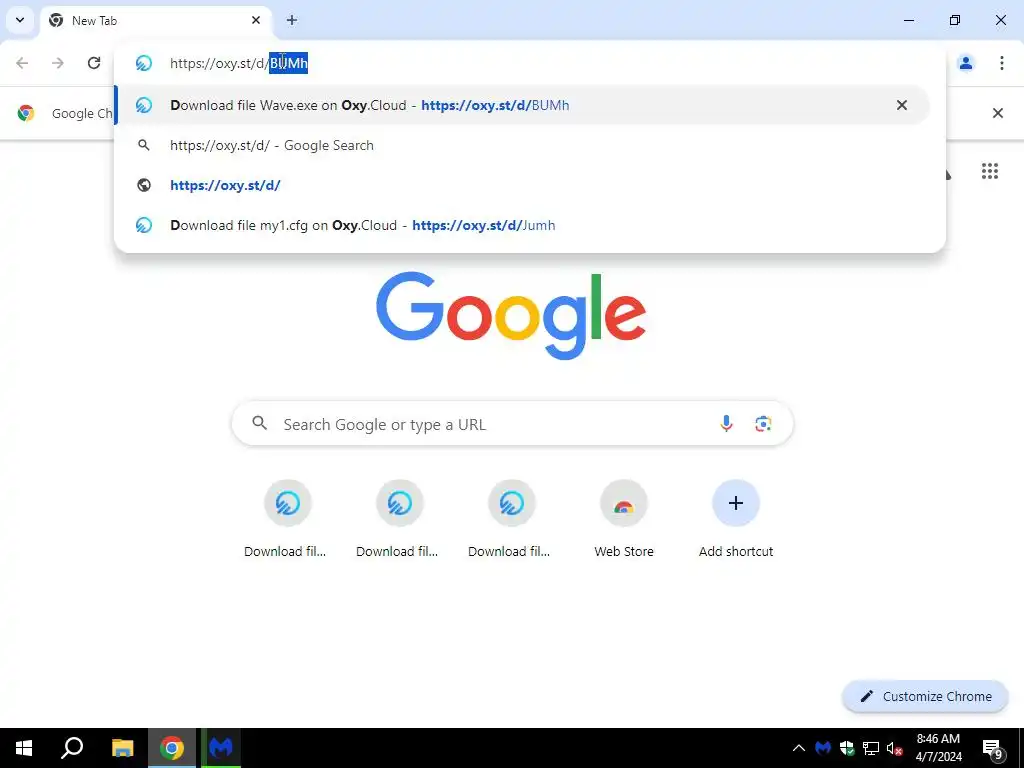
Task: Open Windows Security tray icon
Action: [x=847, y=748]
